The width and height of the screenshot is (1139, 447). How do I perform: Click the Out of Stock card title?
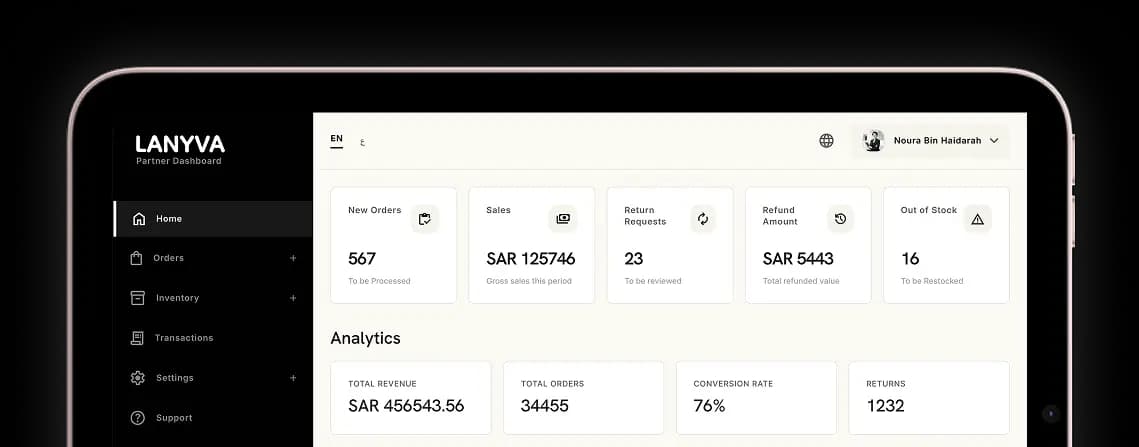[x=928, y=210]
